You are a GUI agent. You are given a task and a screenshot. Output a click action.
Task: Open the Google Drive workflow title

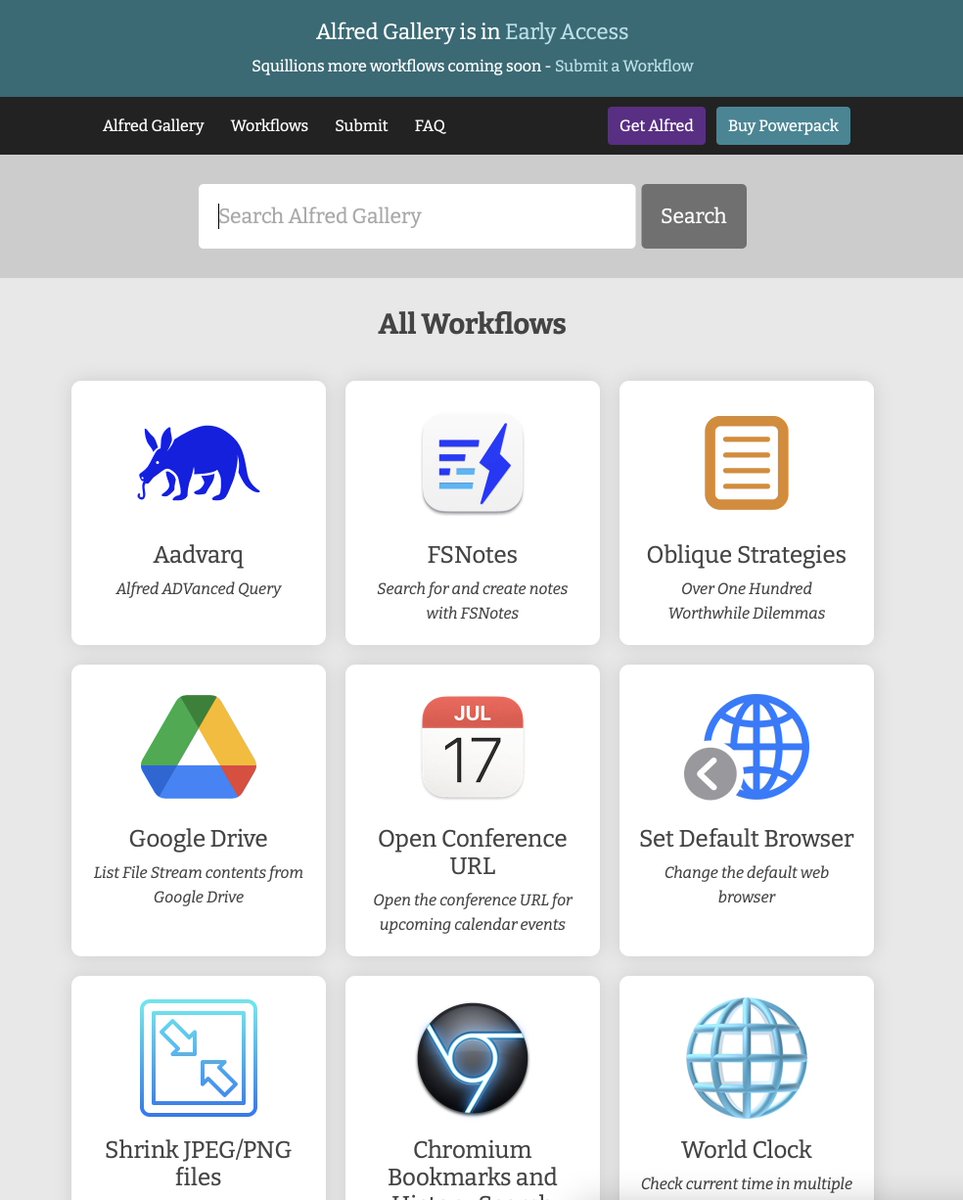coord(199,838)
